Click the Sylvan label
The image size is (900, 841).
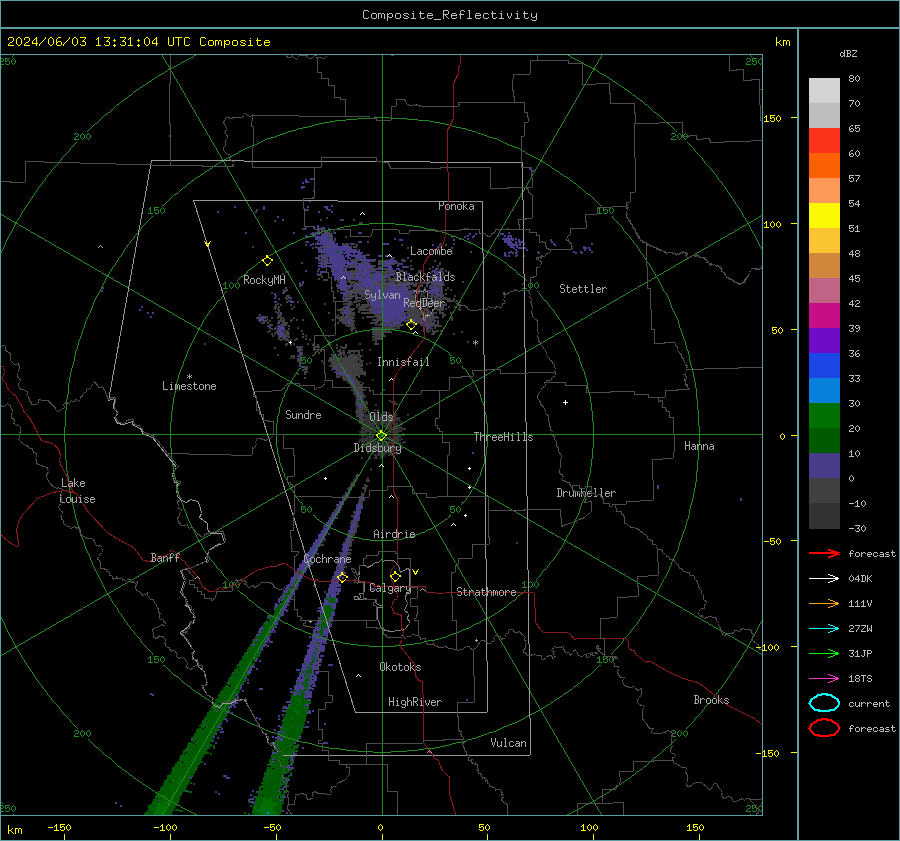click(382, 295)
